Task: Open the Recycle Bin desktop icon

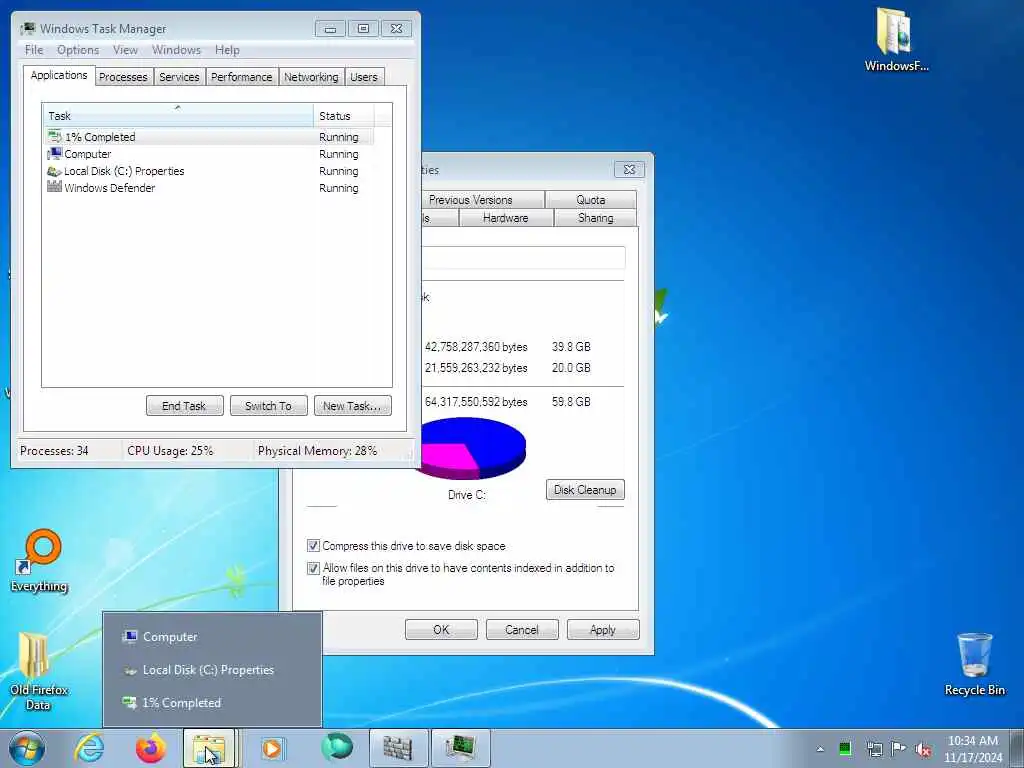Action: (974, 665)
